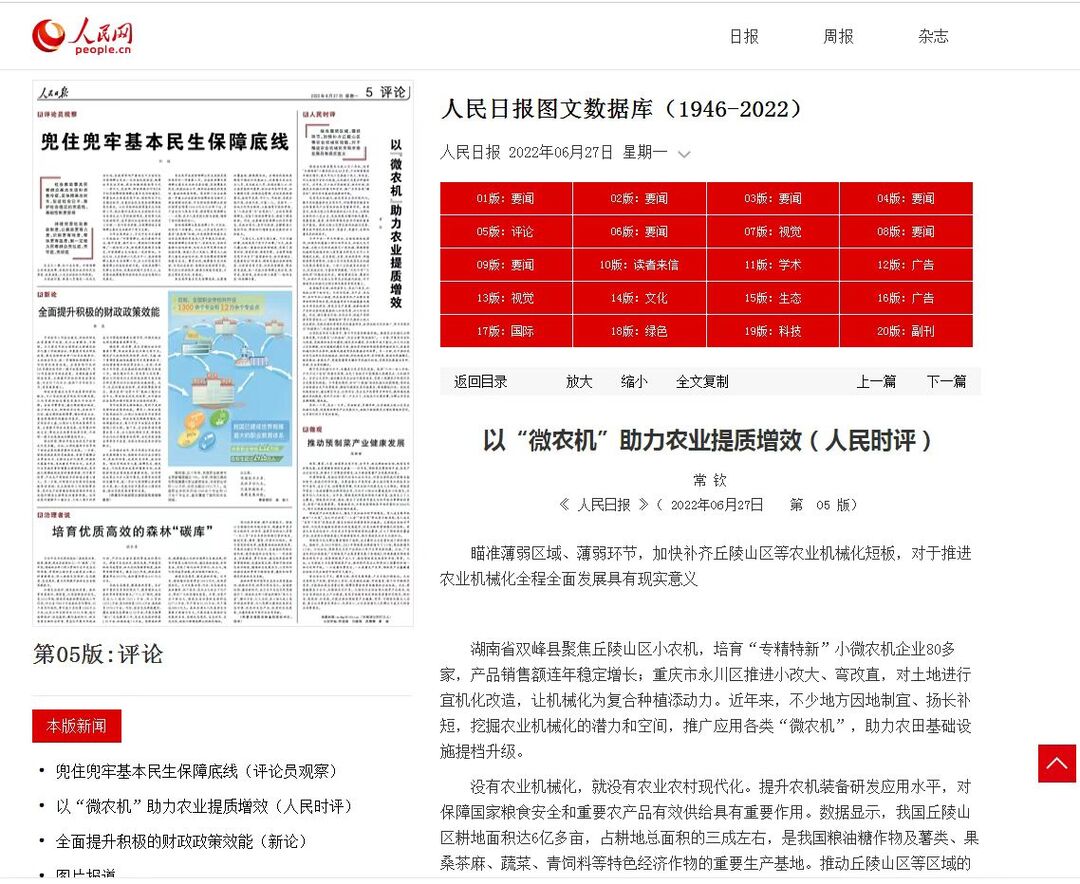Open edition 07版: 视觉
The height and width of the screenshot is (884, 1080).
coord(773,232)
